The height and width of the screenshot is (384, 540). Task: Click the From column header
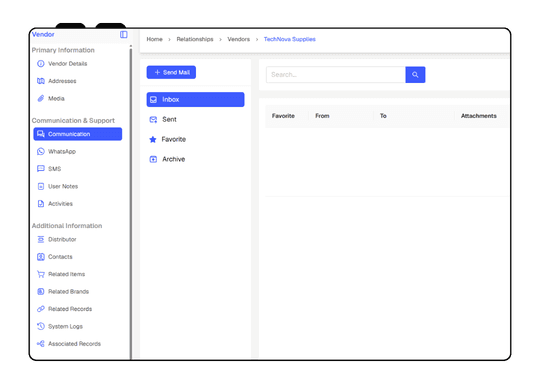pyautogui.click(x=322, y=116)
